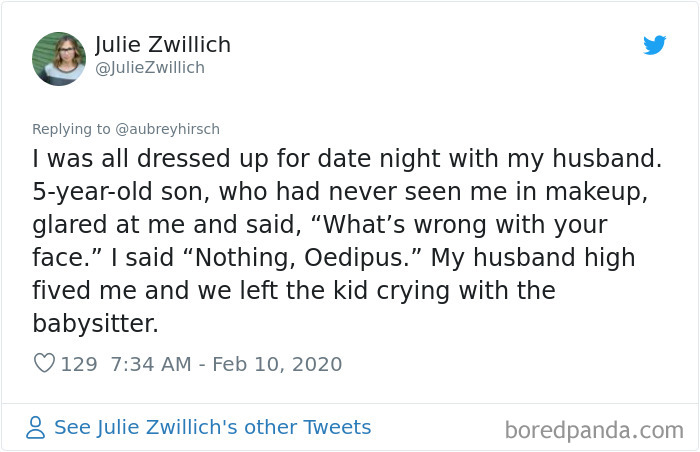Open the @JulieZwillich handle link
Screen dimensions: 700x452
150,68
